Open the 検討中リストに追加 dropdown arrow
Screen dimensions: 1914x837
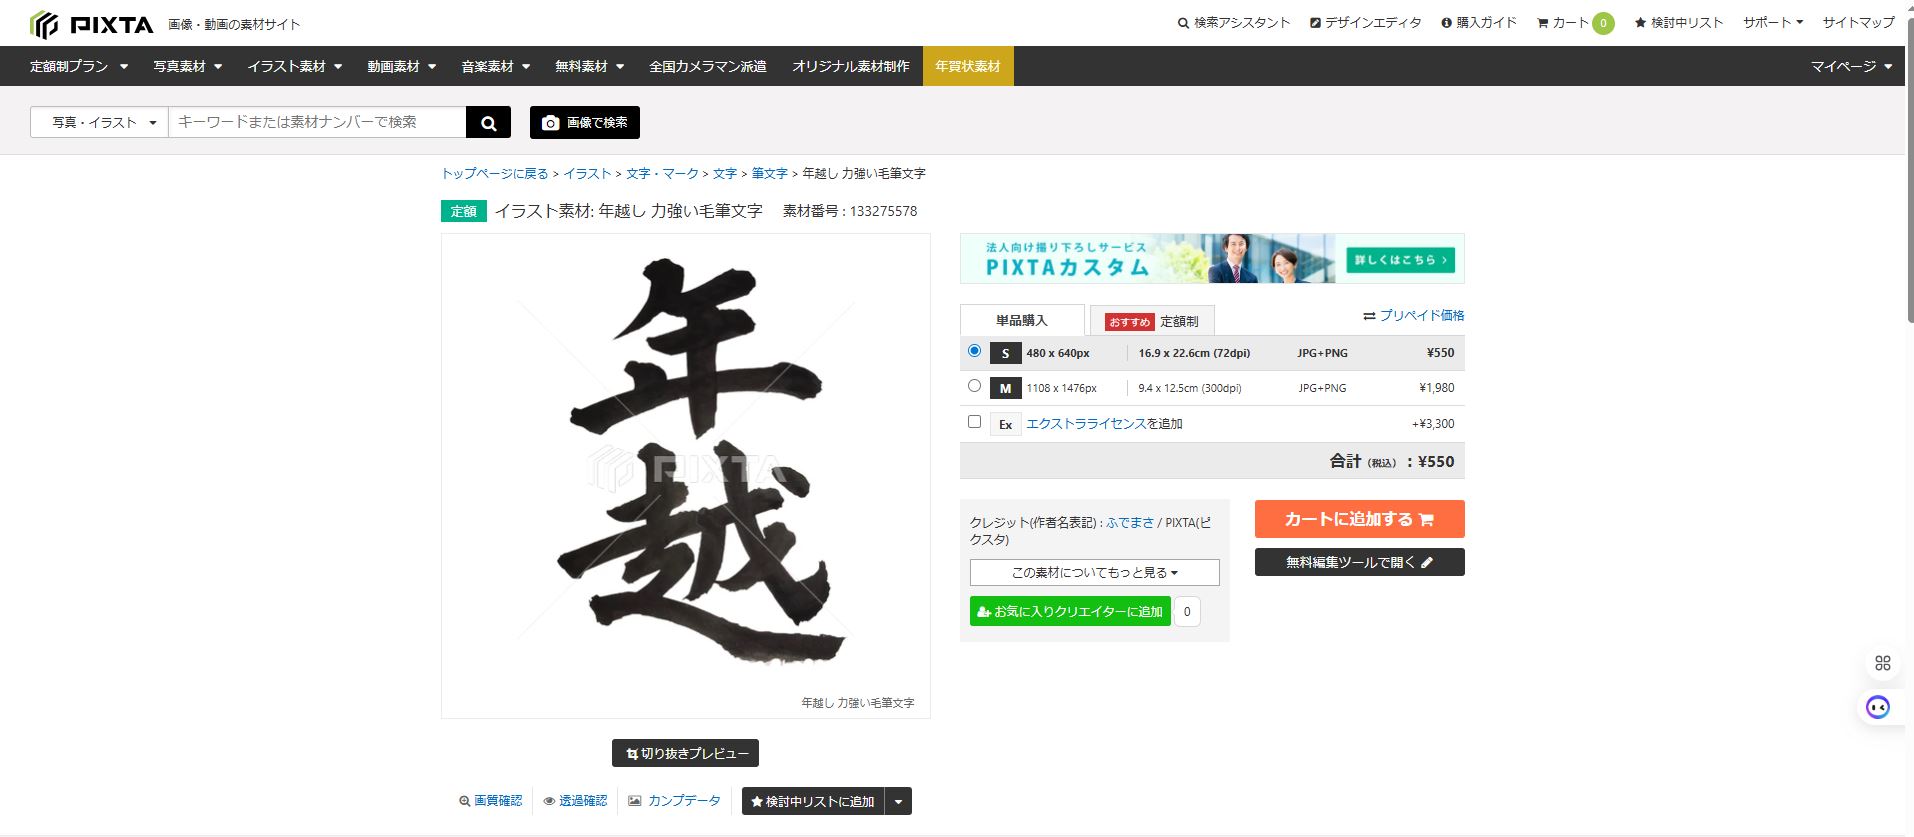[x=898, y=801]
